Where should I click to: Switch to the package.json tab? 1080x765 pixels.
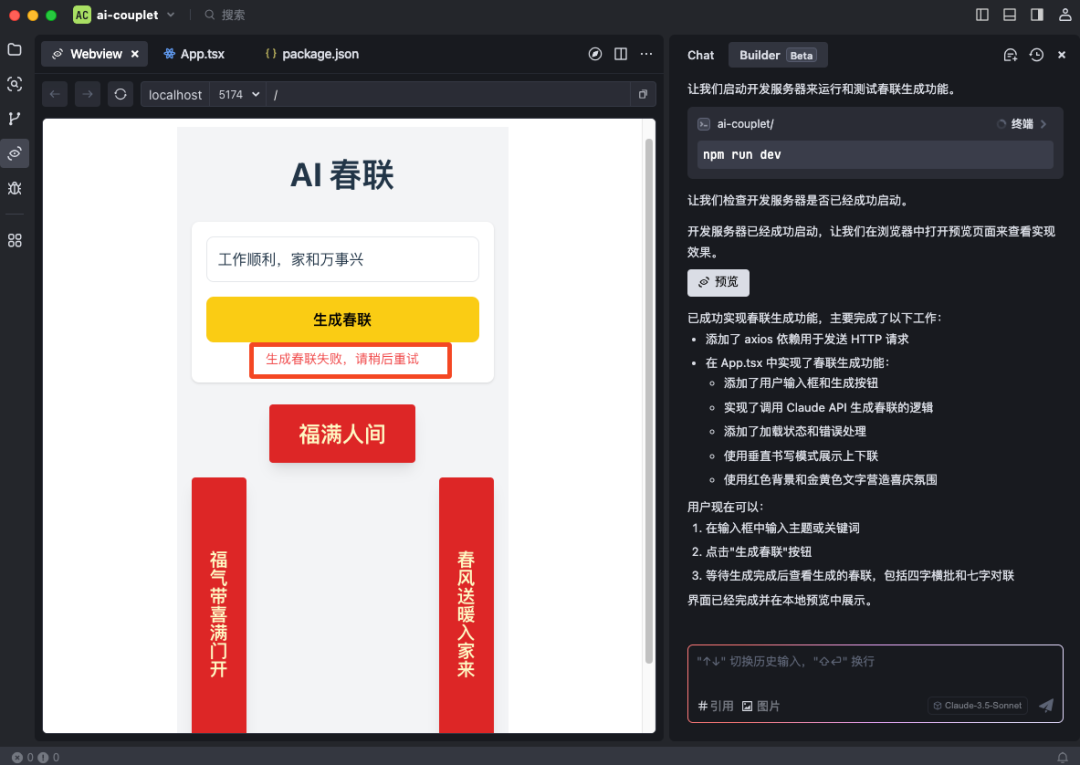(312, 54)
